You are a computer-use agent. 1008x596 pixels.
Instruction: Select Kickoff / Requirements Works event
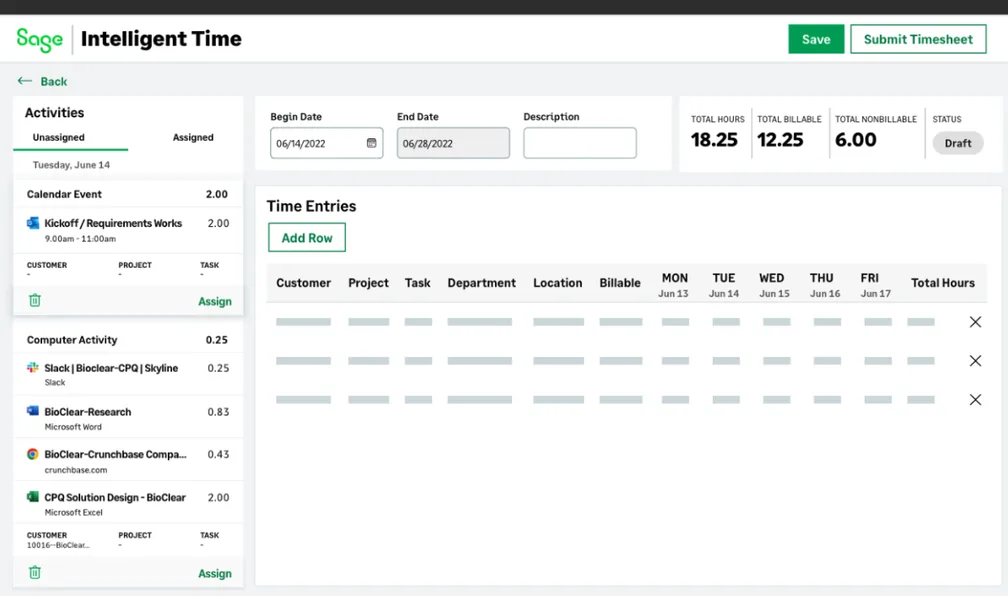click(128, 230)
